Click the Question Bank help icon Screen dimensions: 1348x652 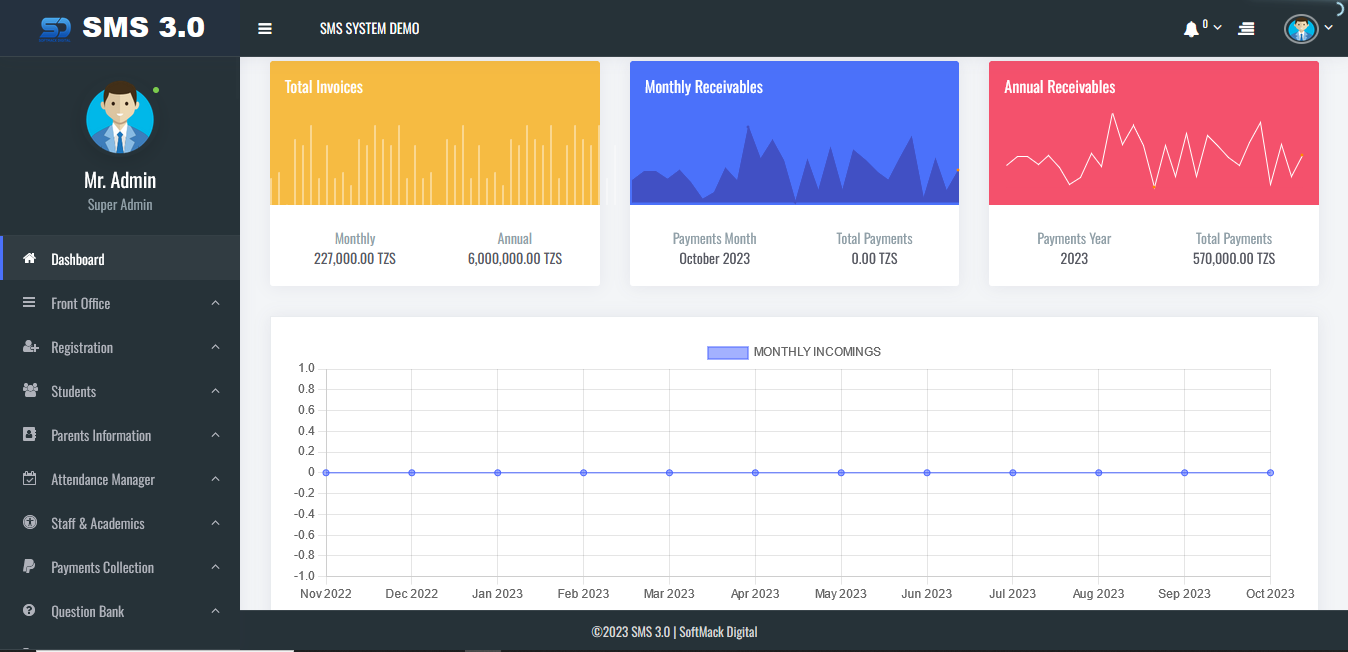coord(30,611)
